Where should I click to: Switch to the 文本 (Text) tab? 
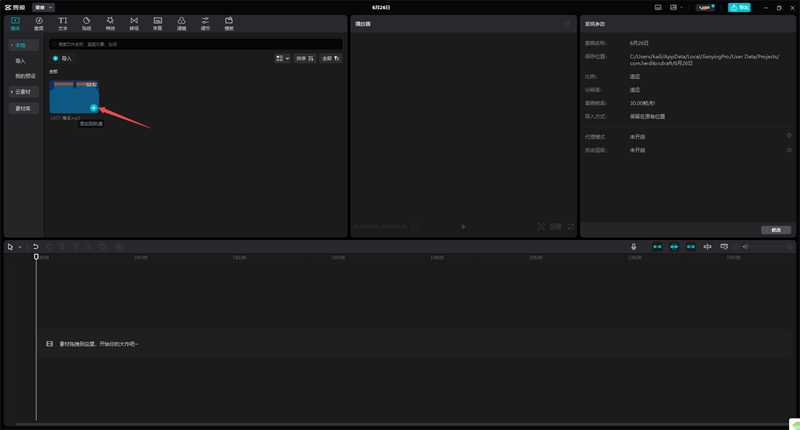click(x=63, y=23)
